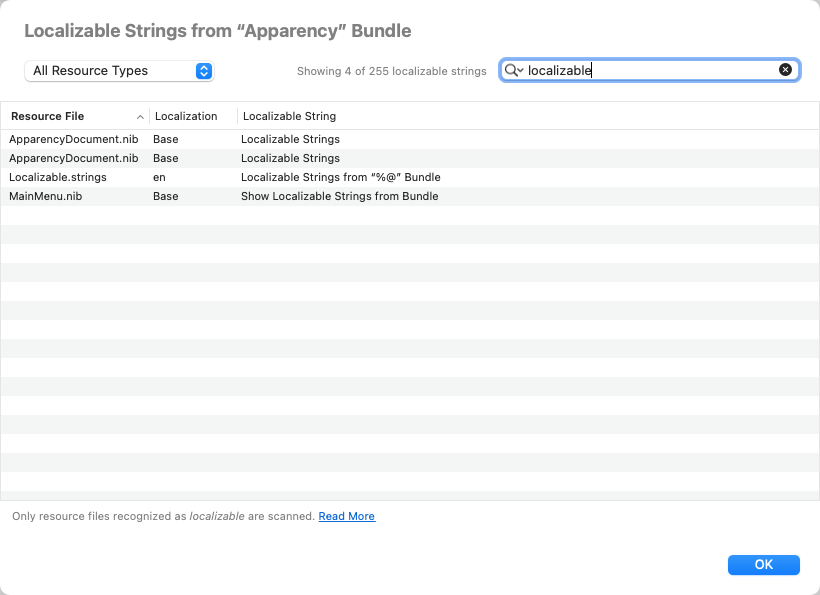Click the "Showing 4 of 255" status text
Screen dimensions: 820x595
(x=391, y=71)
